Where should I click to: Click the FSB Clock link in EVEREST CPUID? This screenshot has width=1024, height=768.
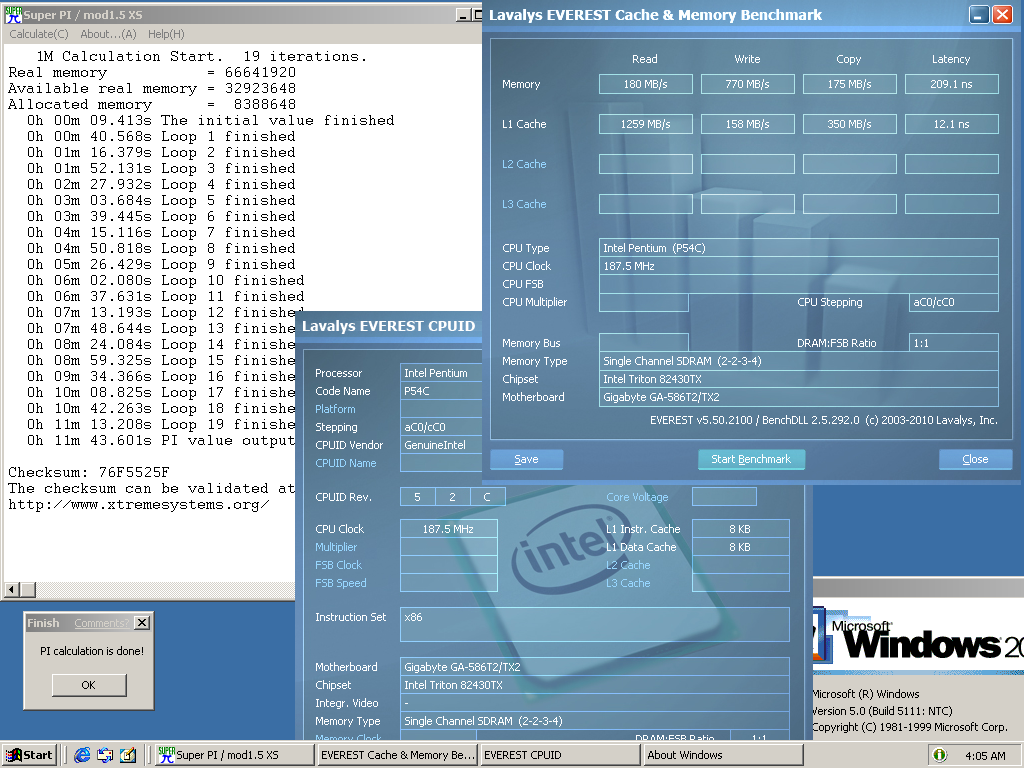338,565
